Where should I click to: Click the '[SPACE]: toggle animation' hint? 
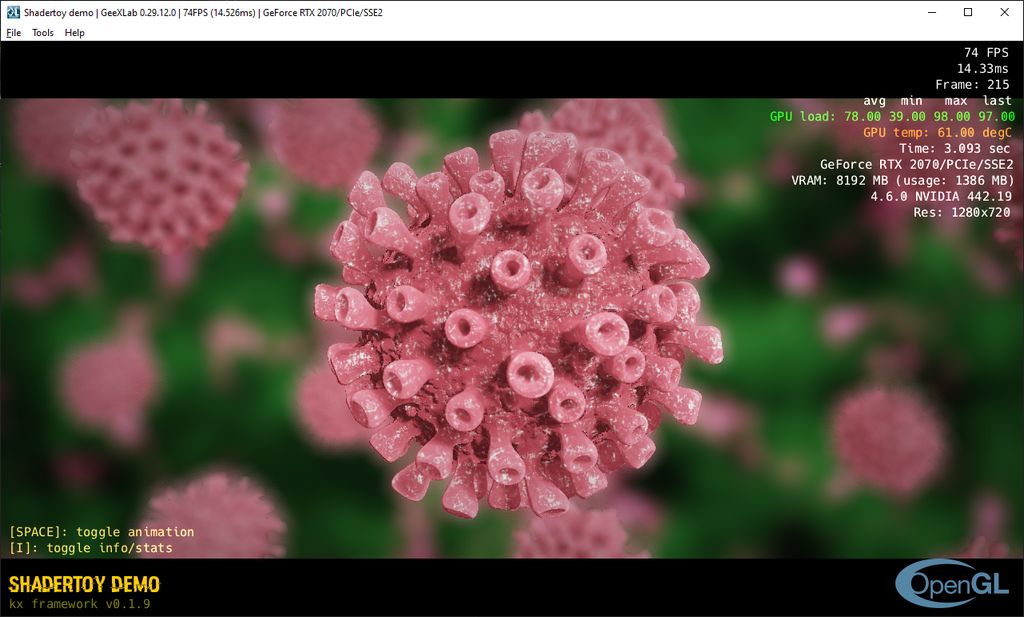click(101, 531)
